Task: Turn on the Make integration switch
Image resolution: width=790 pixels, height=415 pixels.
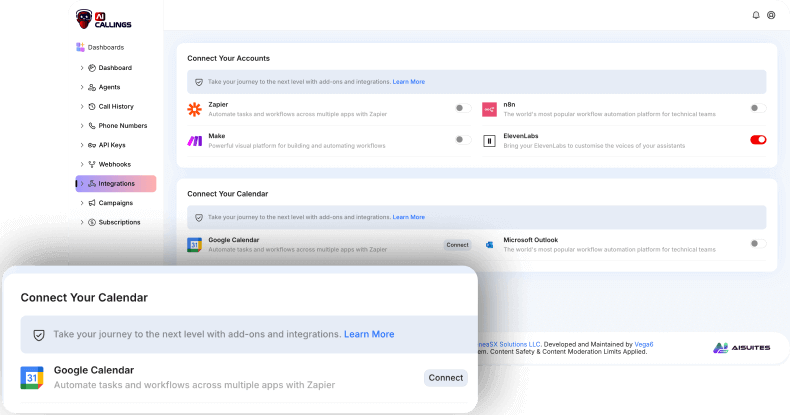Action: (463, 140)
